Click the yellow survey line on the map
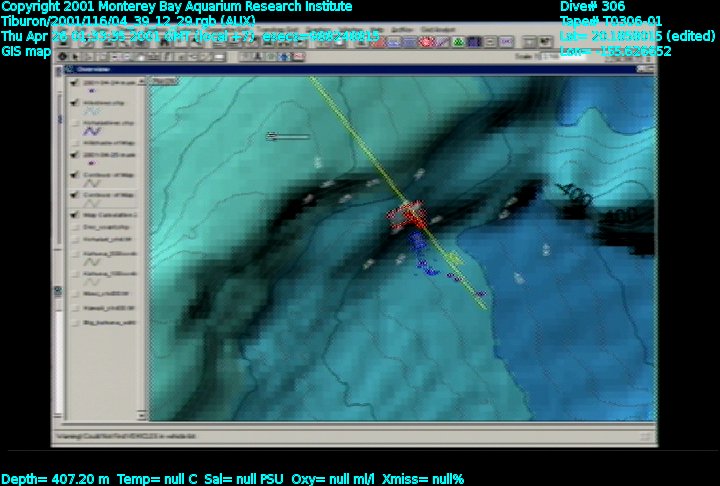This screenshot has width=720, height=486. click(360, 140)
